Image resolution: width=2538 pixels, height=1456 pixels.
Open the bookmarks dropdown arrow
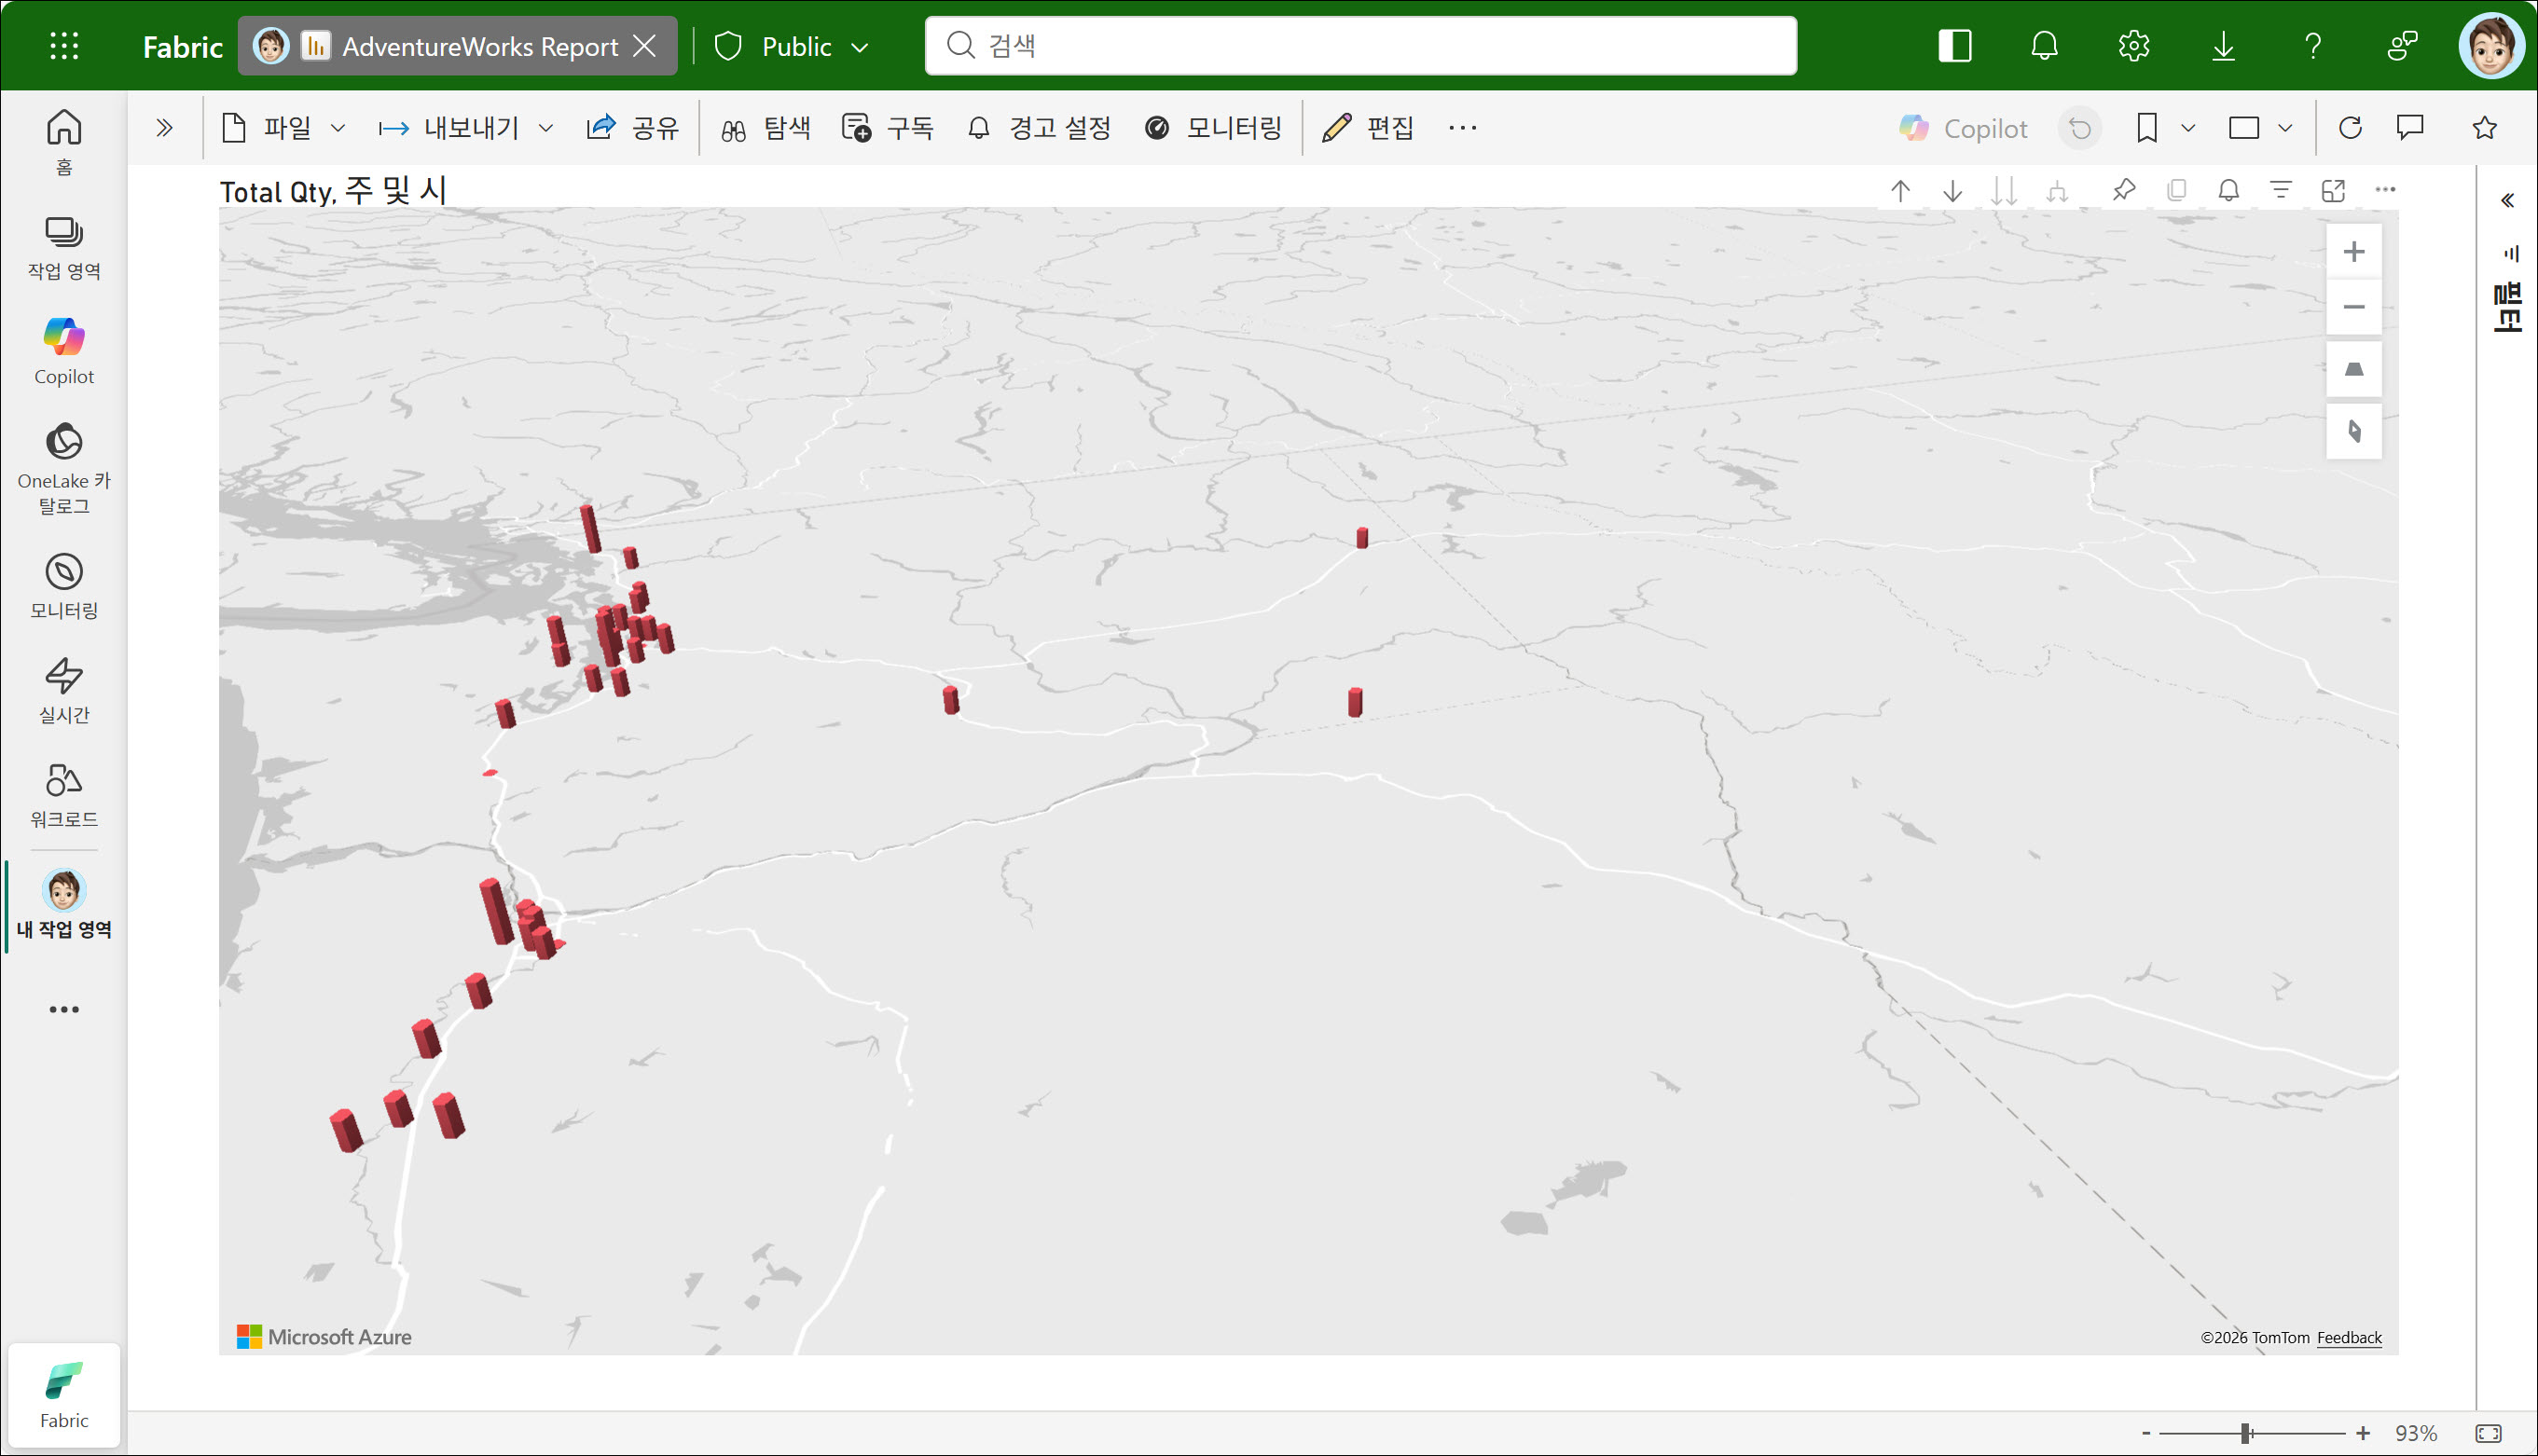coord(2187,128)
